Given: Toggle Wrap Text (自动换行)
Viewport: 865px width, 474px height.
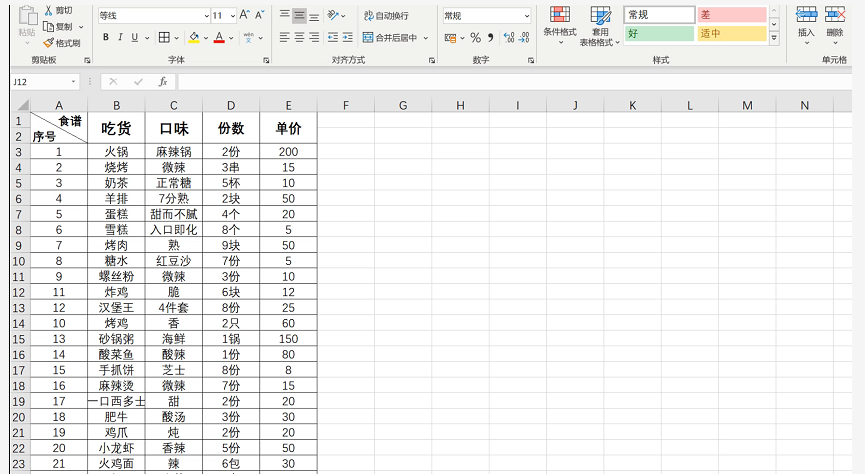Looking at the screenshot, I should click(386, 15).
